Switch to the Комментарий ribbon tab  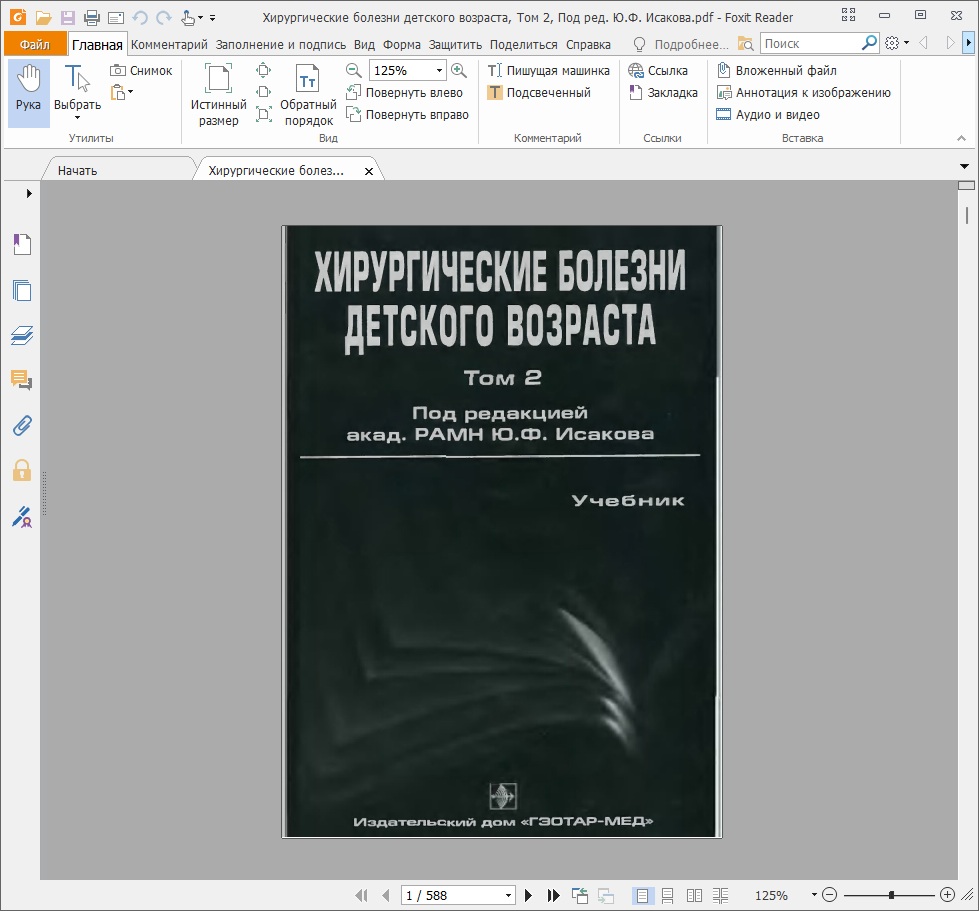click(x=169, y=44)
